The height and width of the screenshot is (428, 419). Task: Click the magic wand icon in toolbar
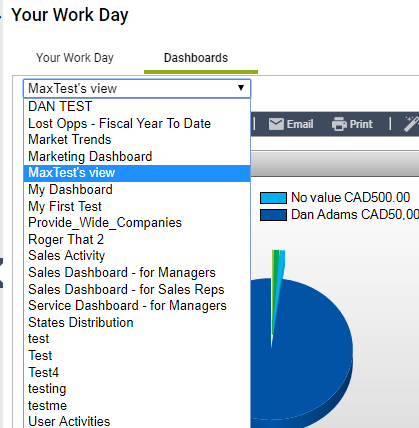pos(411,124)
